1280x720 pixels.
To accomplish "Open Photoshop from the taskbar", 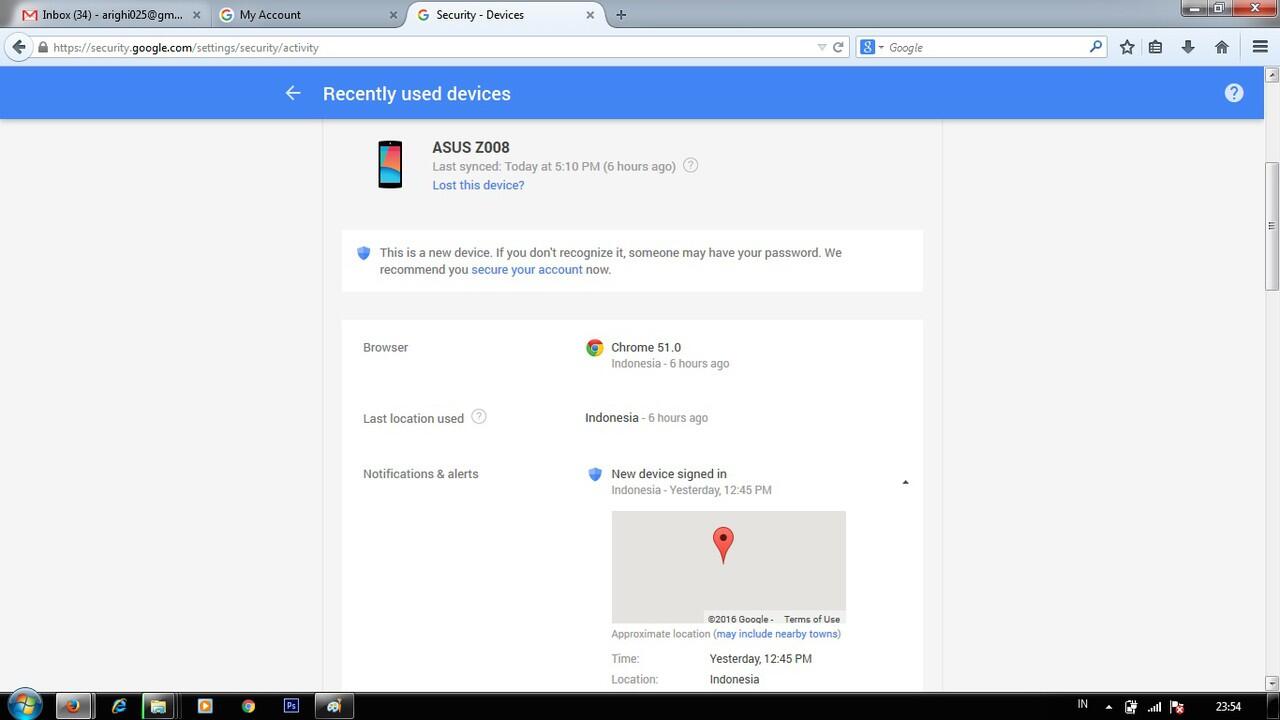I will (x=291, y=705).
